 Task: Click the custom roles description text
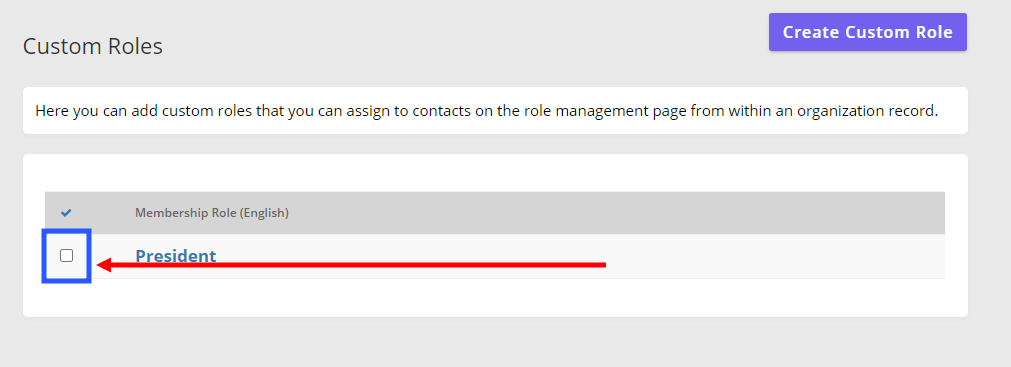tap(486, 111)
